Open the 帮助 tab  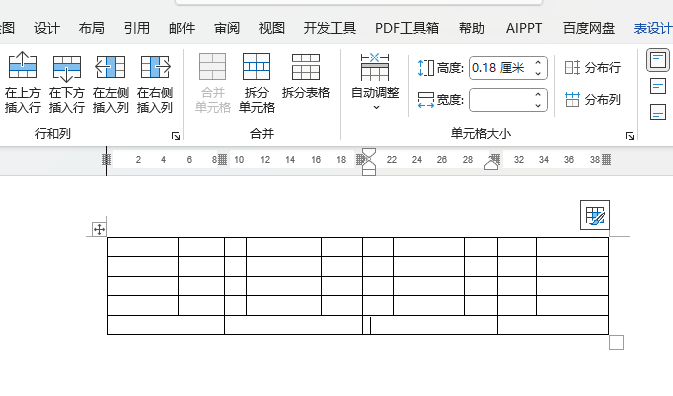coord(472,28)
